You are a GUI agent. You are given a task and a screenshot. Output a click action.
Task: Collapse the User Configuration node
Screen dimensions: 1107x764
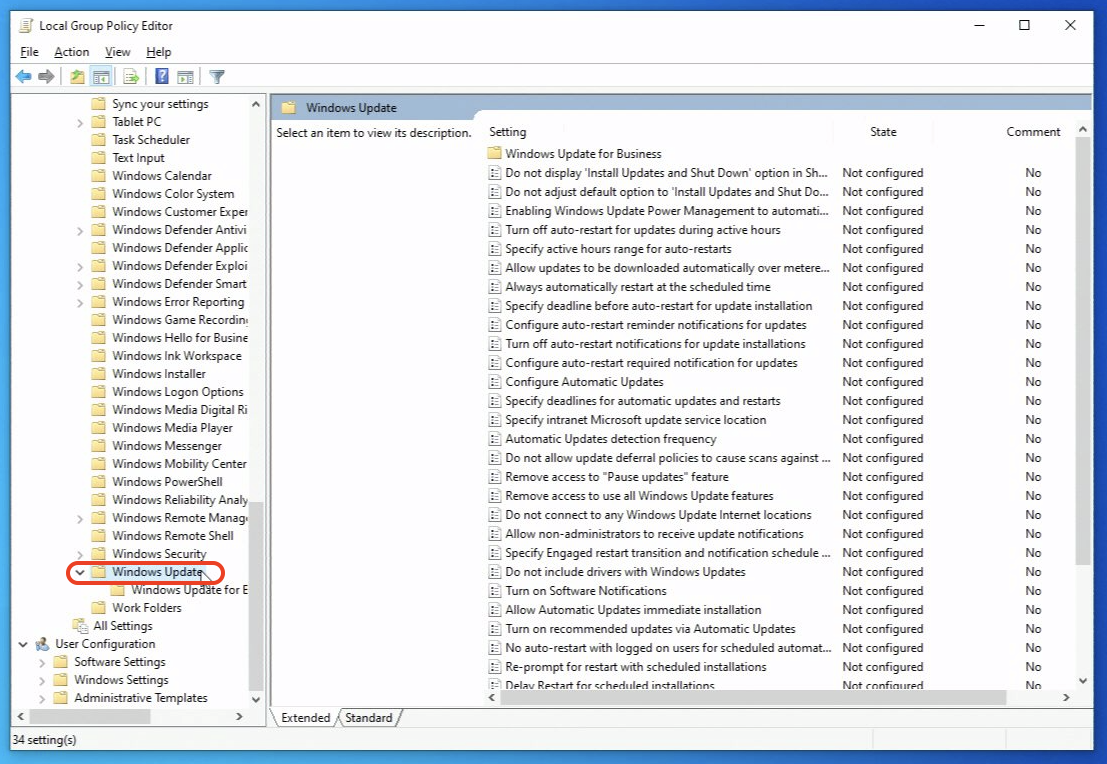pos(23,645)
